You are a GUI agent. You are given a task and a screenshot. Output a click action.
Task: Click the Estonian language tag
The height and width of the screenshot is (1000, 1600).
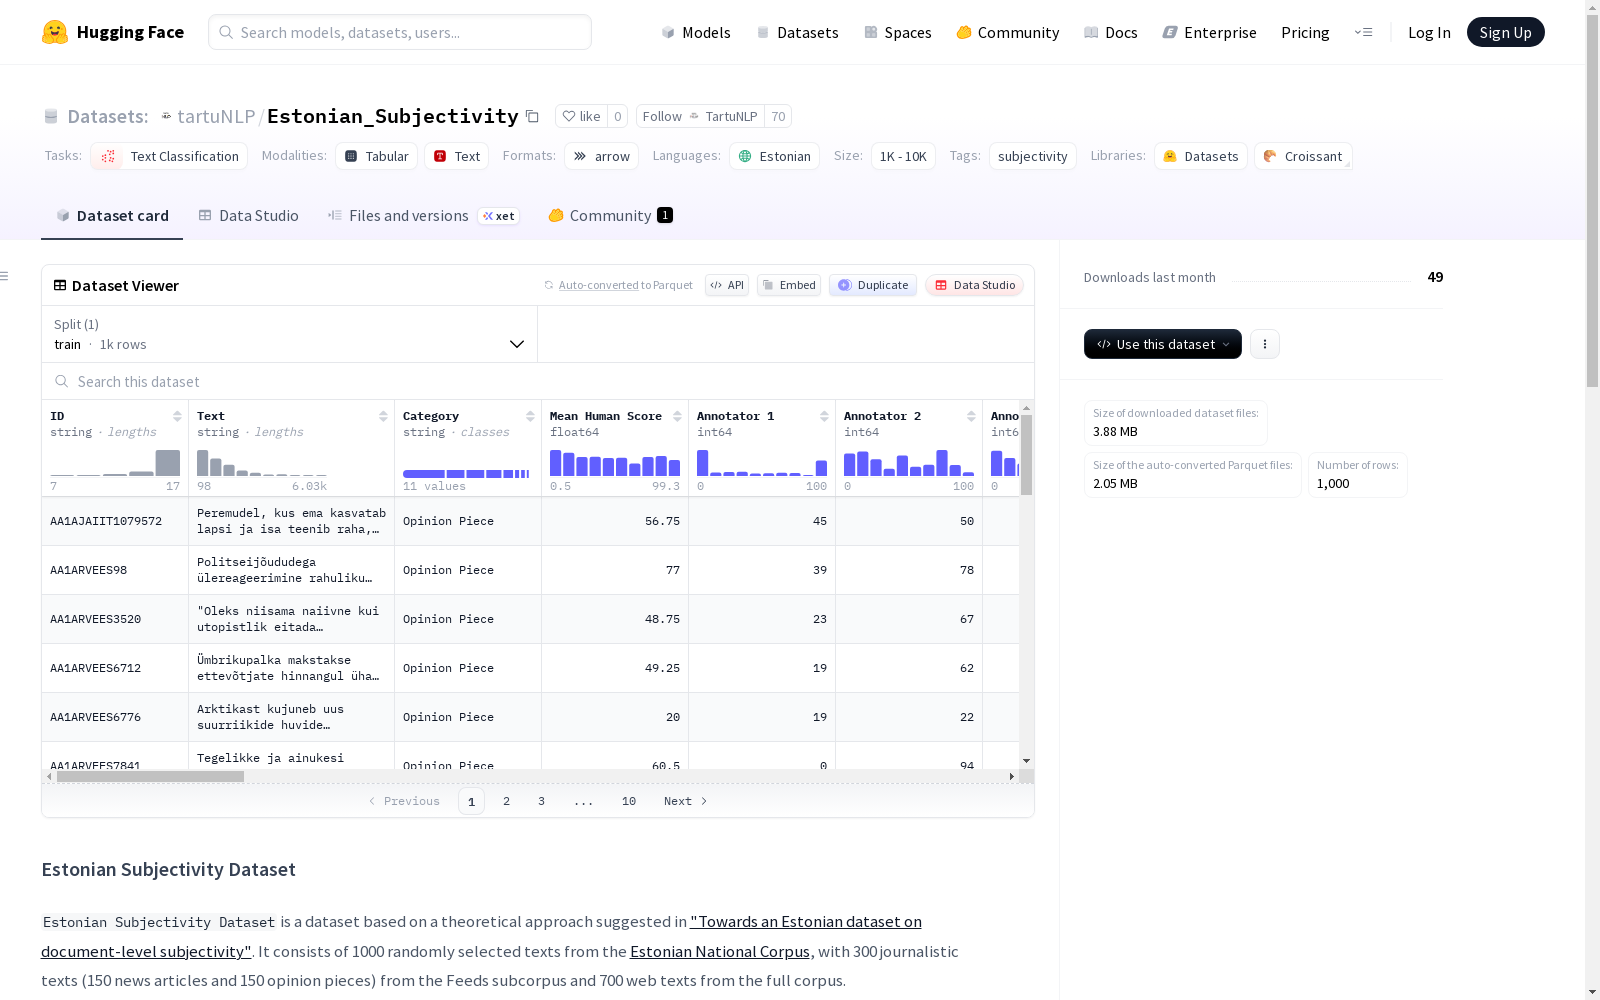(774, 156)
